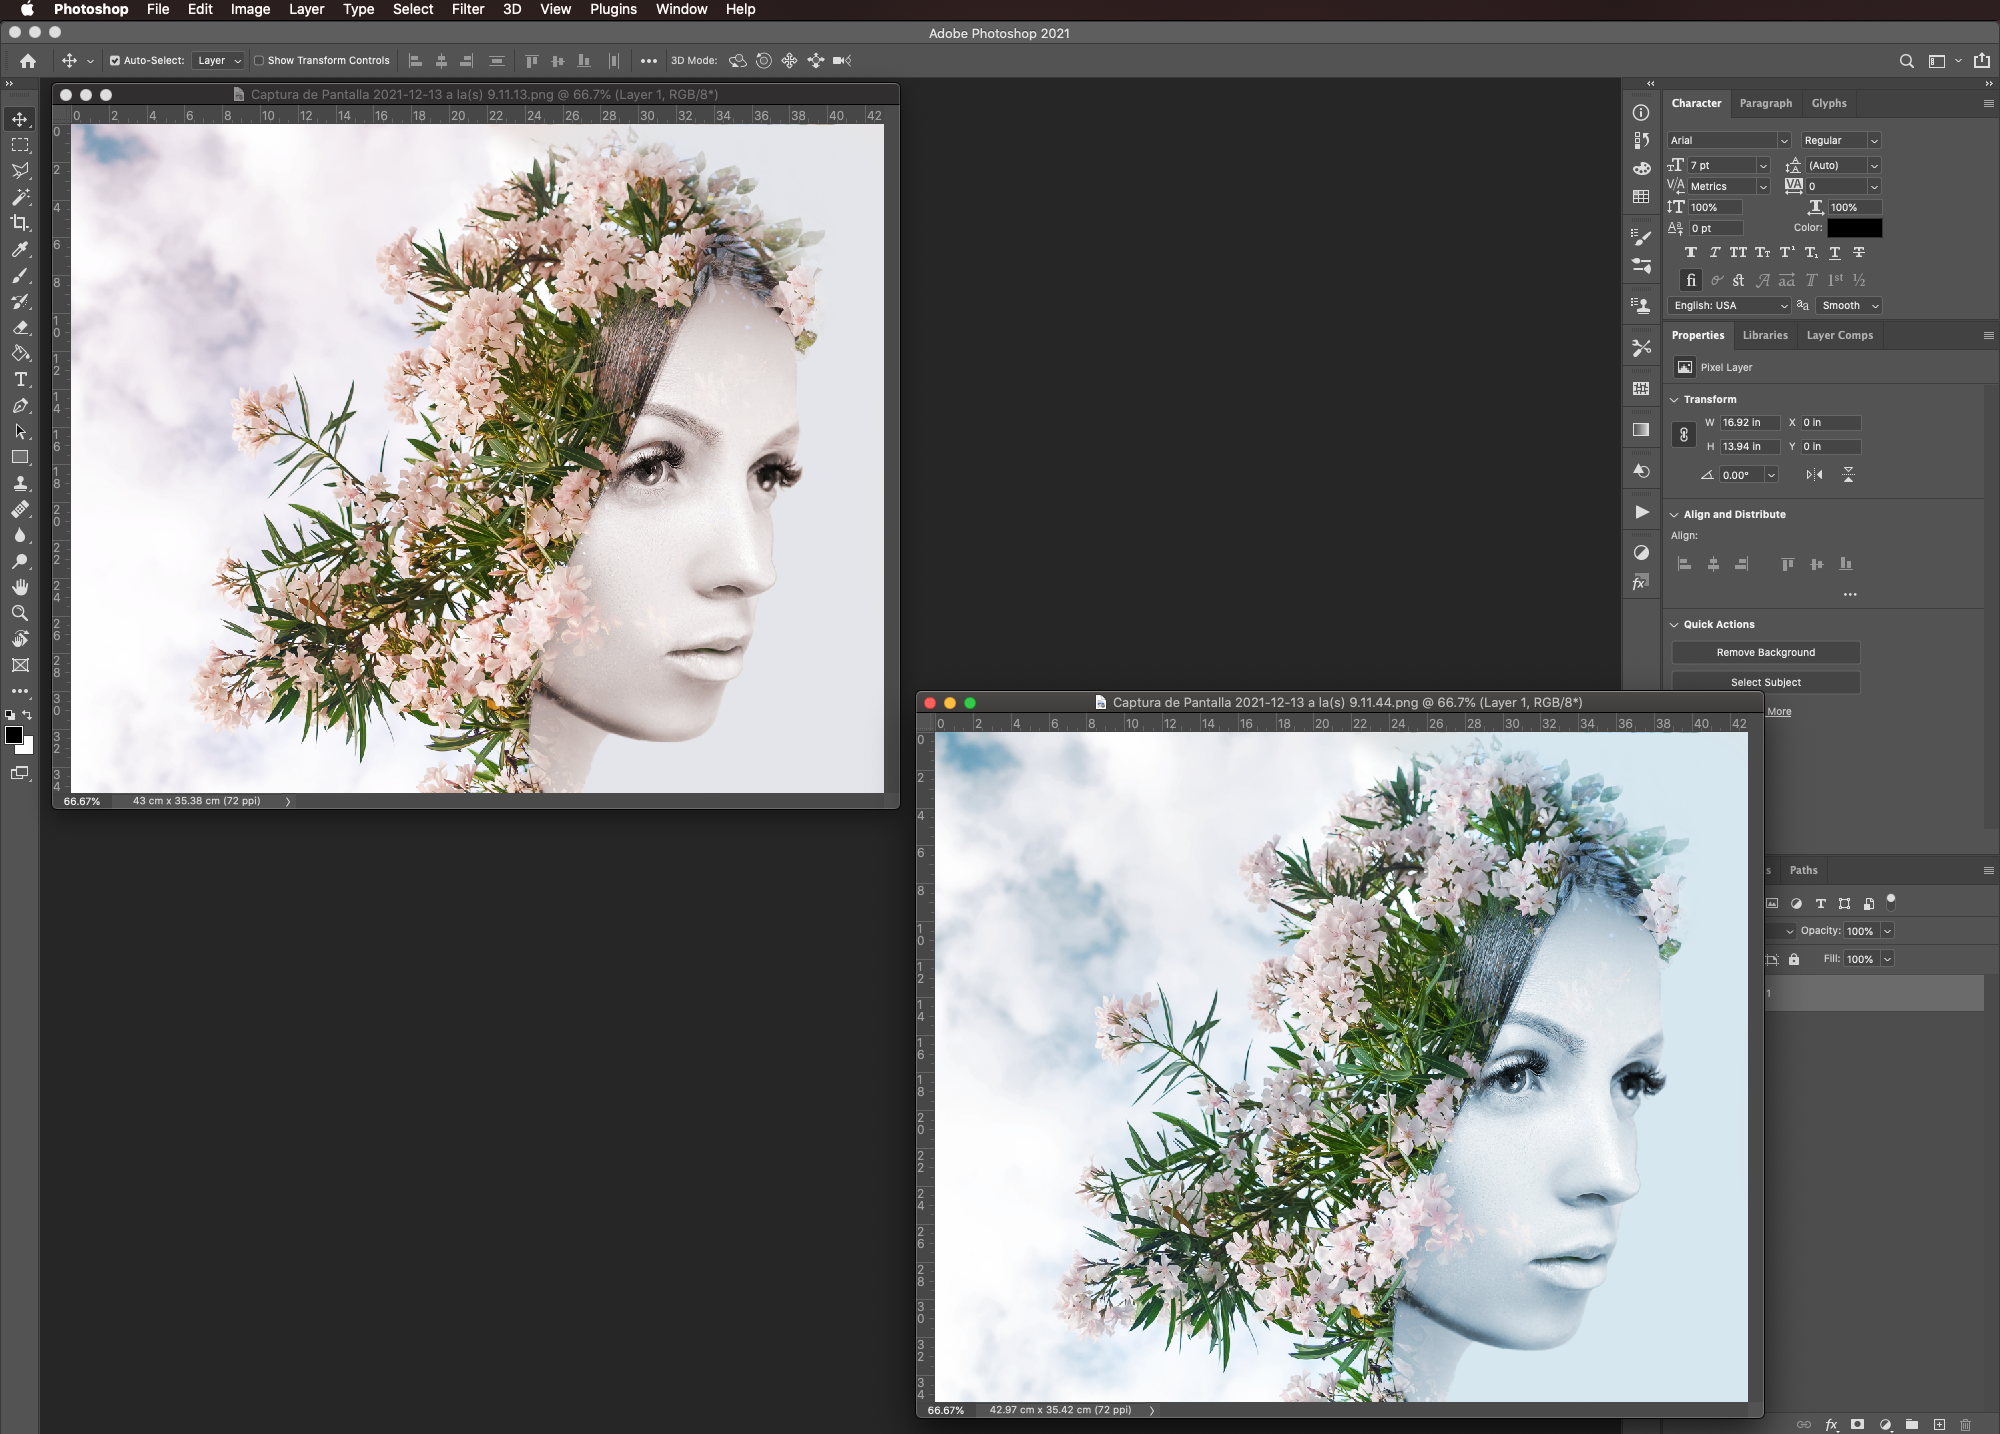The image size is (2000, 1434).
Task: Select the Rectangular Marquee tool
Action: [20, 145]
